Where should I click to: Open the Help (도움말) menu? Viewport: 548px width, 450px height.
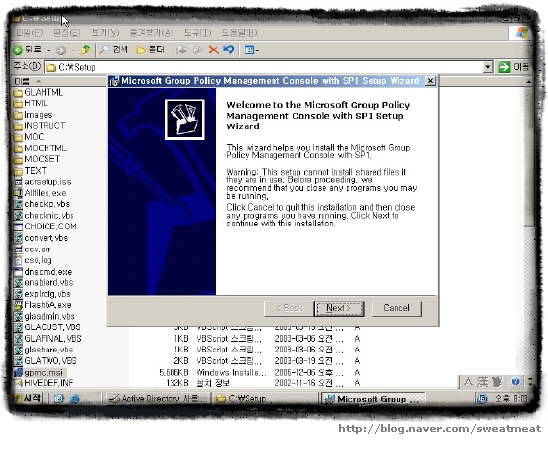point(239,33)
